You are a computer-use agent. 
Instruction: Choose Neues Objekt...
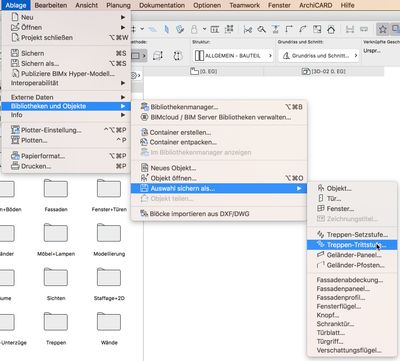219,168
